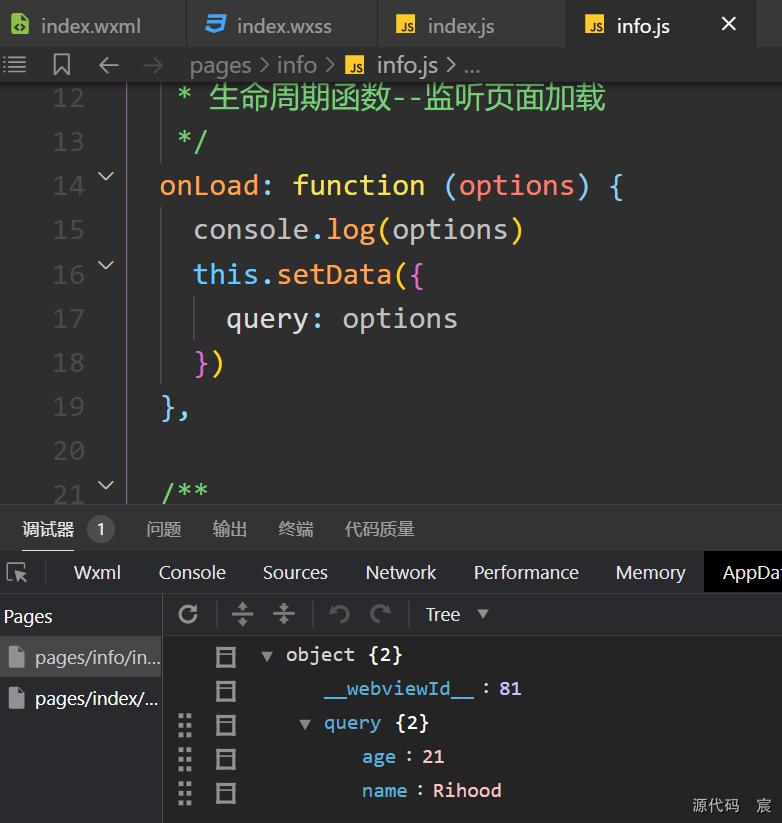The height and width of the screenshot is (823, 782).
Task: Open action menu for __webviewId__ row
Action: [226, 691]
